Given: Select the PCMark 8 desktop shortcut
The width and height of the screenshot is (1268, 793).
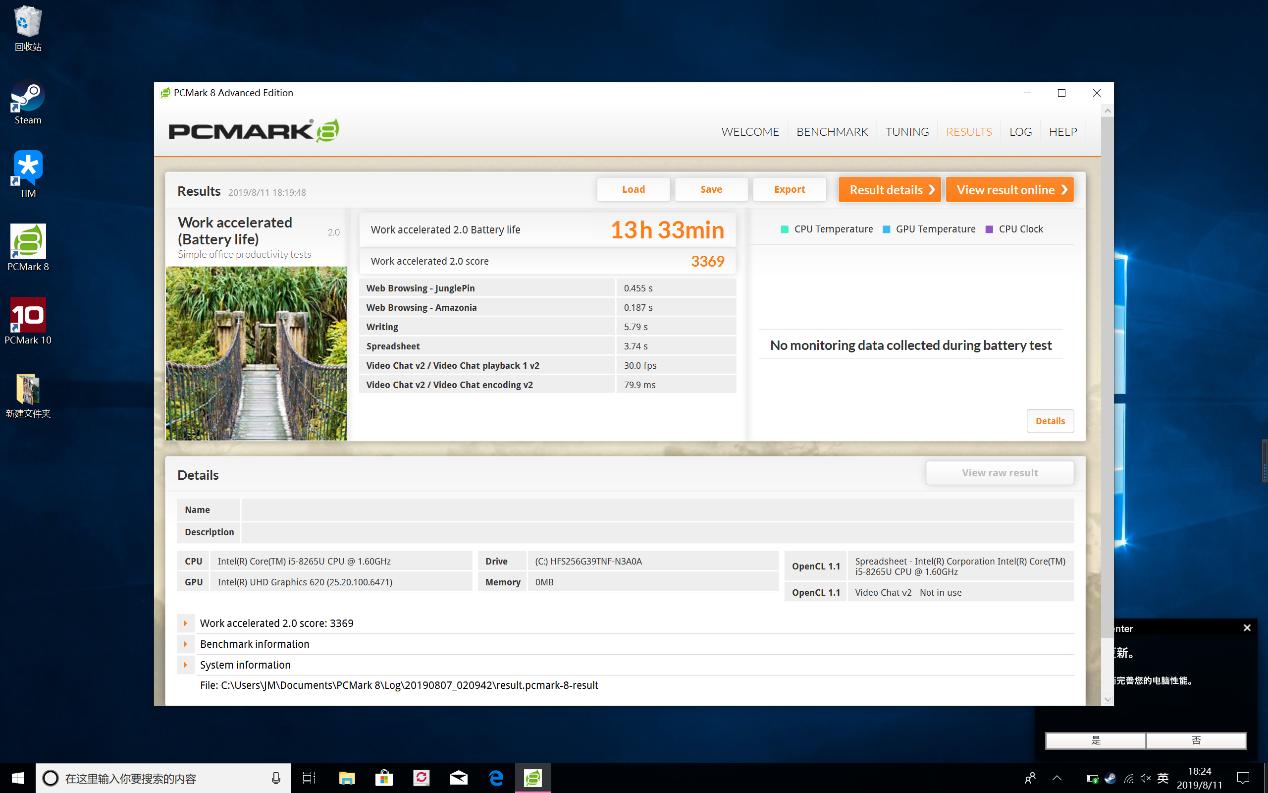Looking at the screenshot, I should click(x=28, y=248).
